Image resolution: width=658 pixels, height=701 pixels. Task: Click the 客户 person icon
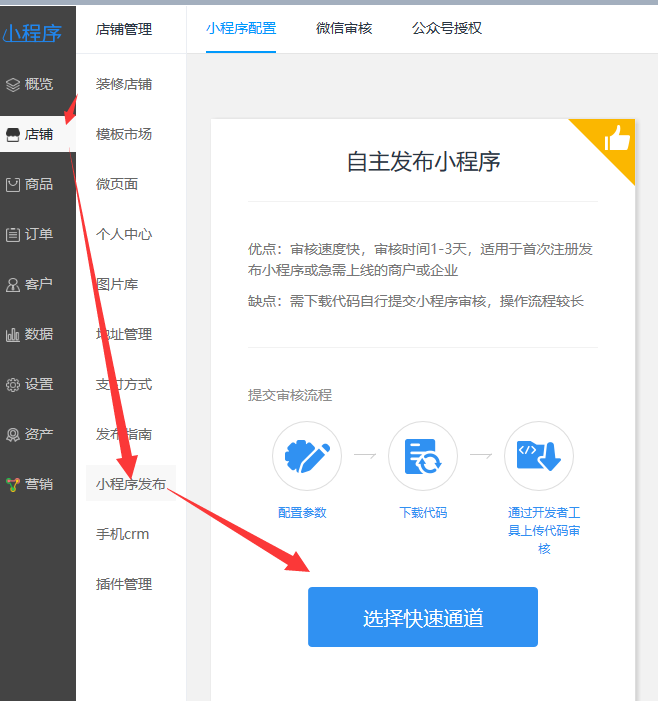tap(13, 285)
